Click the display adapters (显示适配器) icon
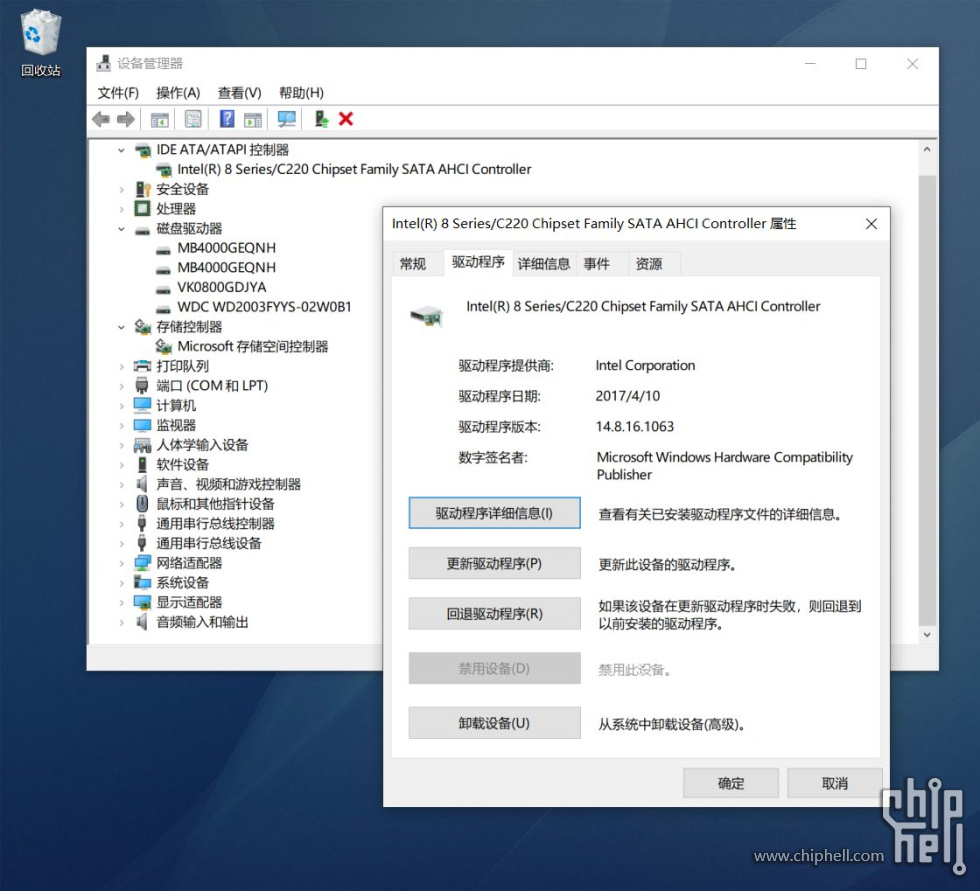 (142, 602)
